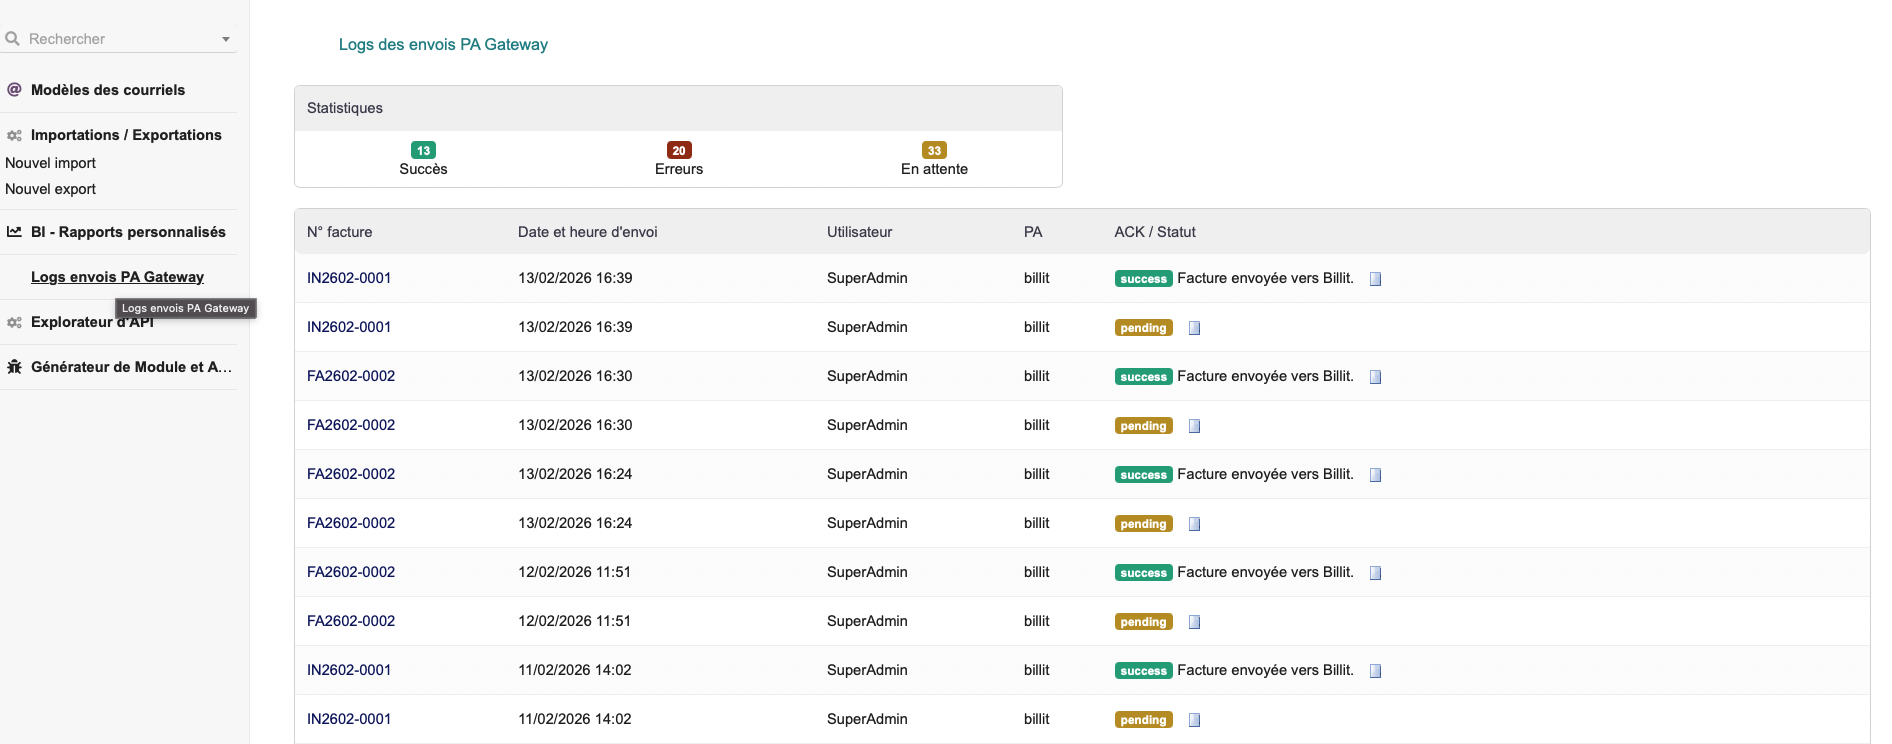1892x744 pixels.
Task: Select Nouvel import in the sidebar
Action: [51, 163]
